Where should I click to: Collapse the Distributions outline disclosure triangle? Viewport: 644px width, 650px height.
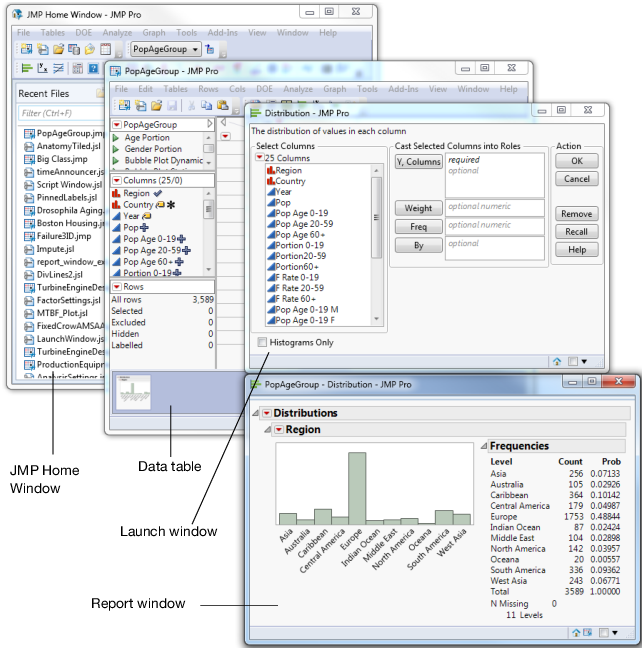[x=256, y=413]
